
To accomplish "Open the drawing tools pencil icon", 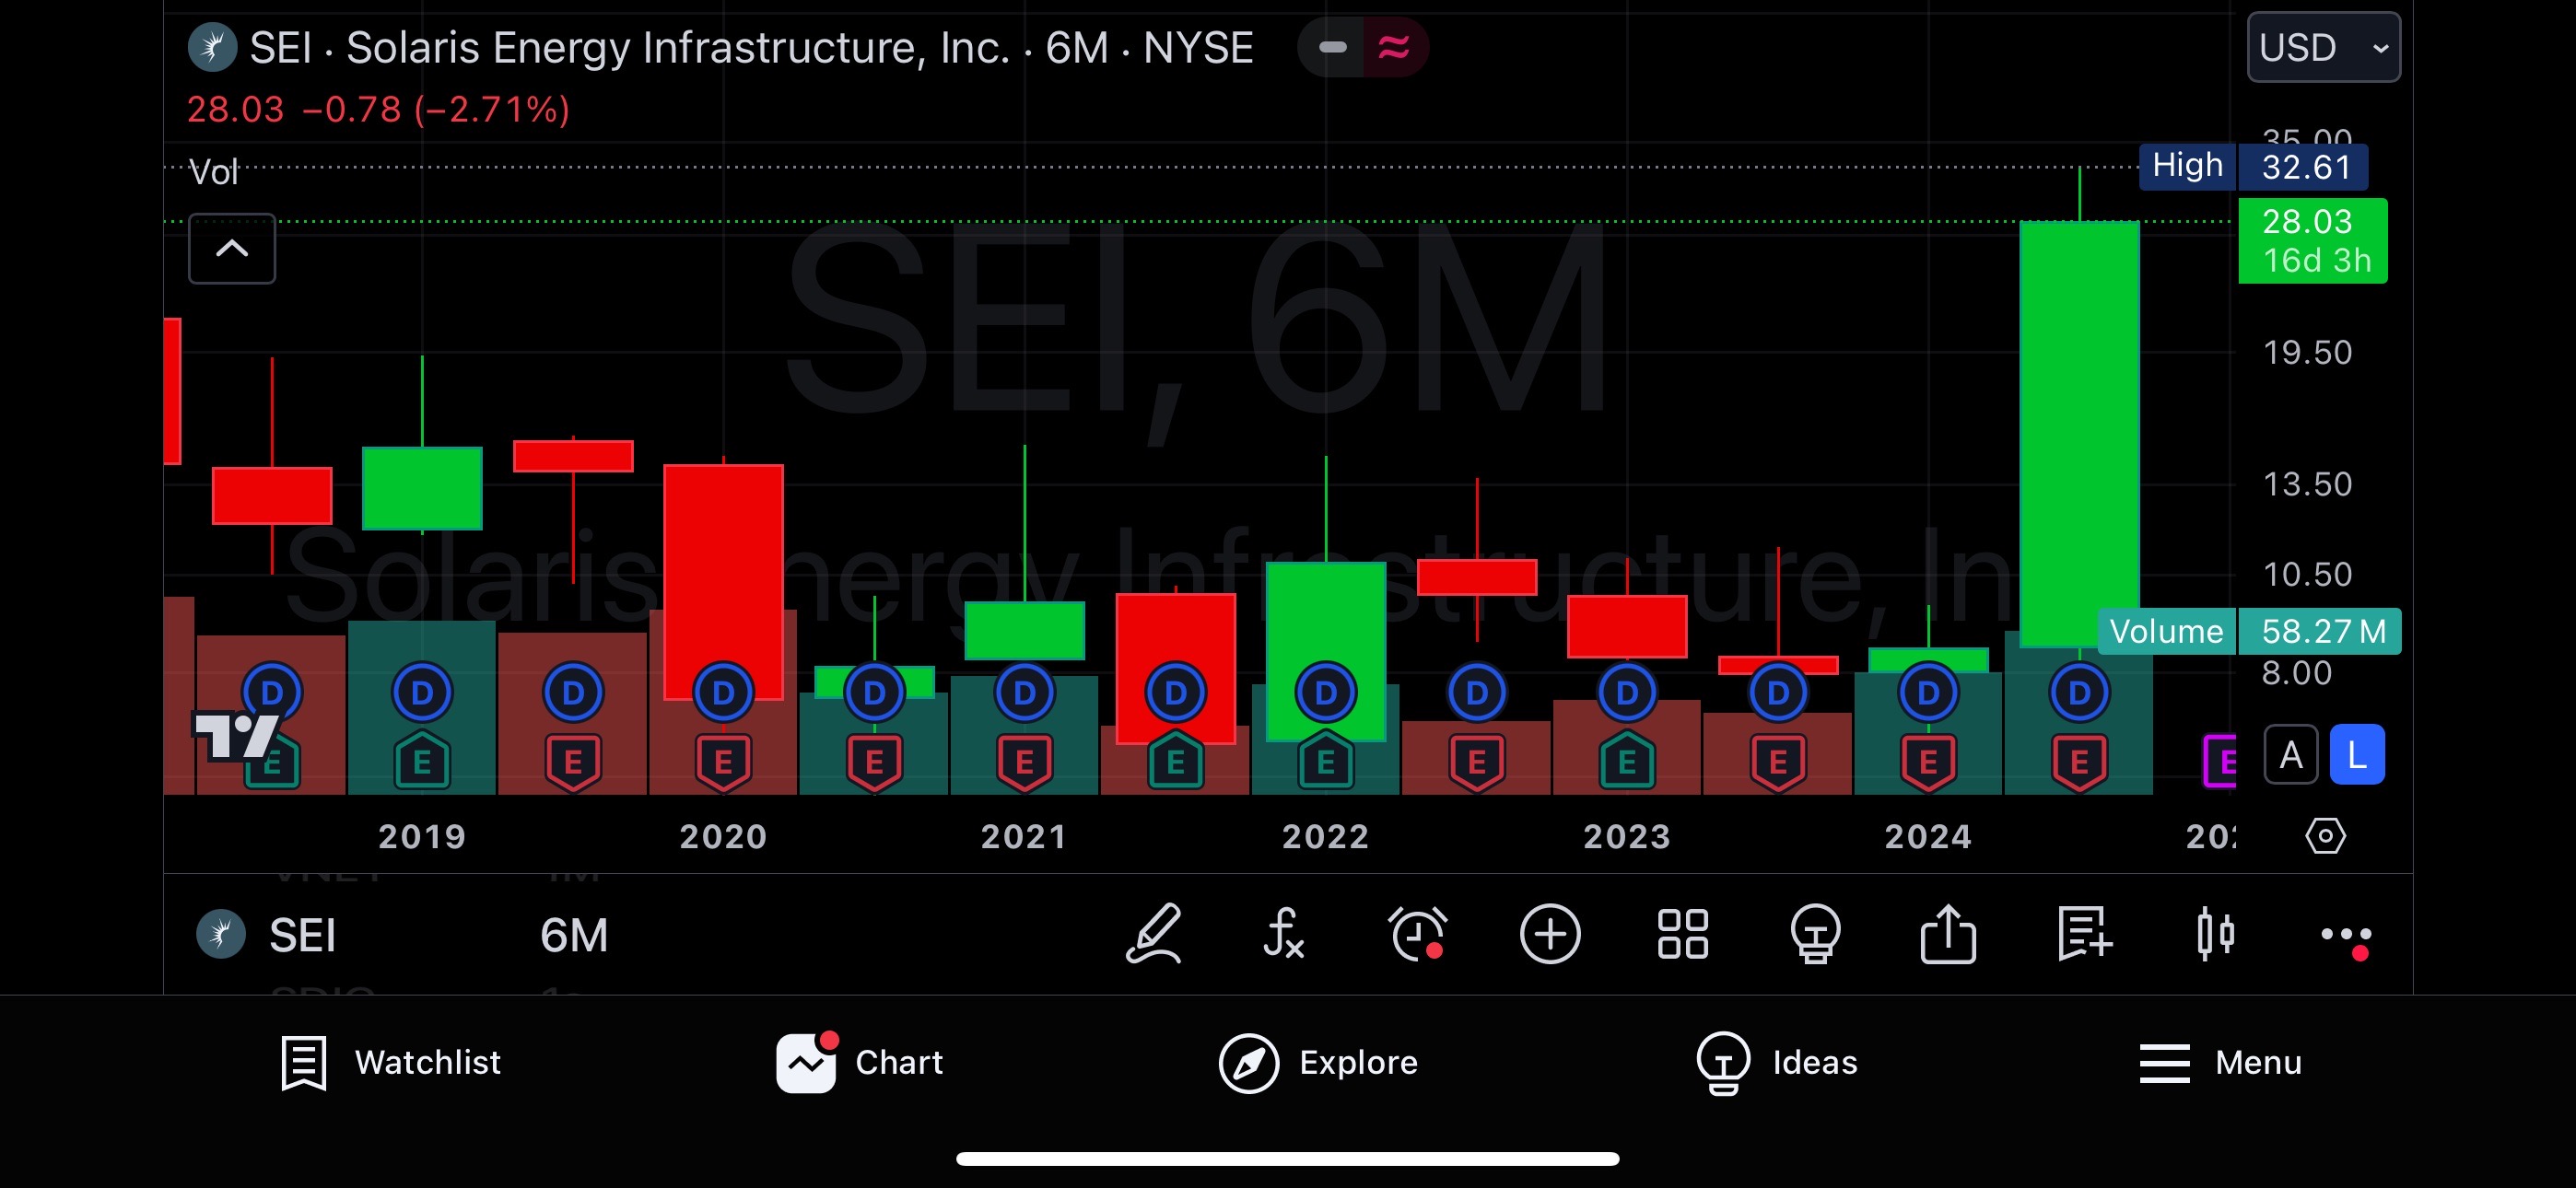I will click(x=1154, y=934).
